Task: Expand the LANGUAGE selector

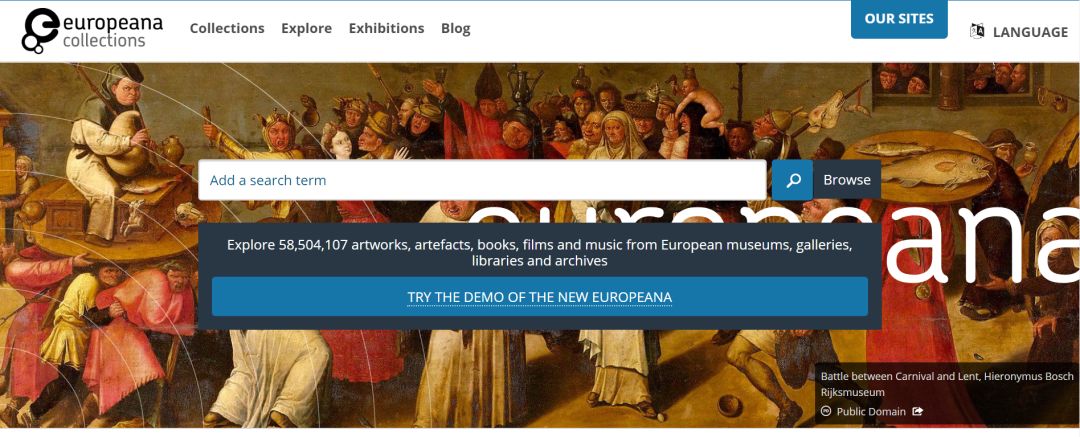Action: click(1030, 32)
